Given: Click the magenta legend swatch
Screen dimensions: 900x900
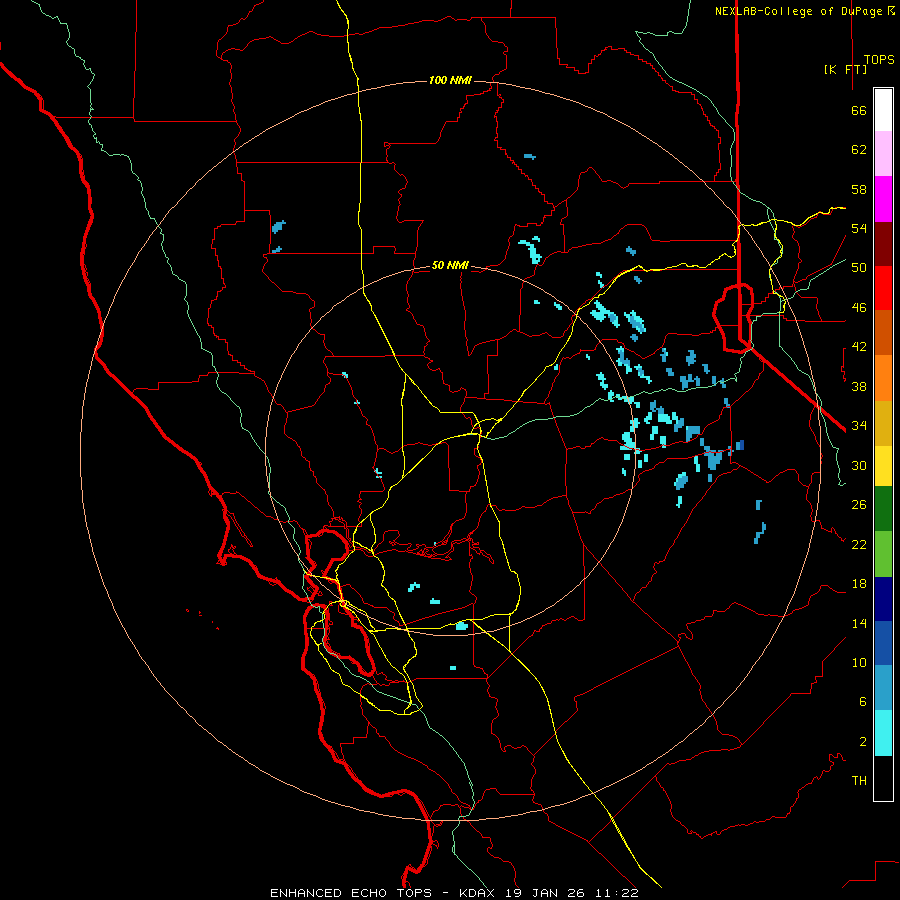Looking at the screenshot, I should click(883, 199).
